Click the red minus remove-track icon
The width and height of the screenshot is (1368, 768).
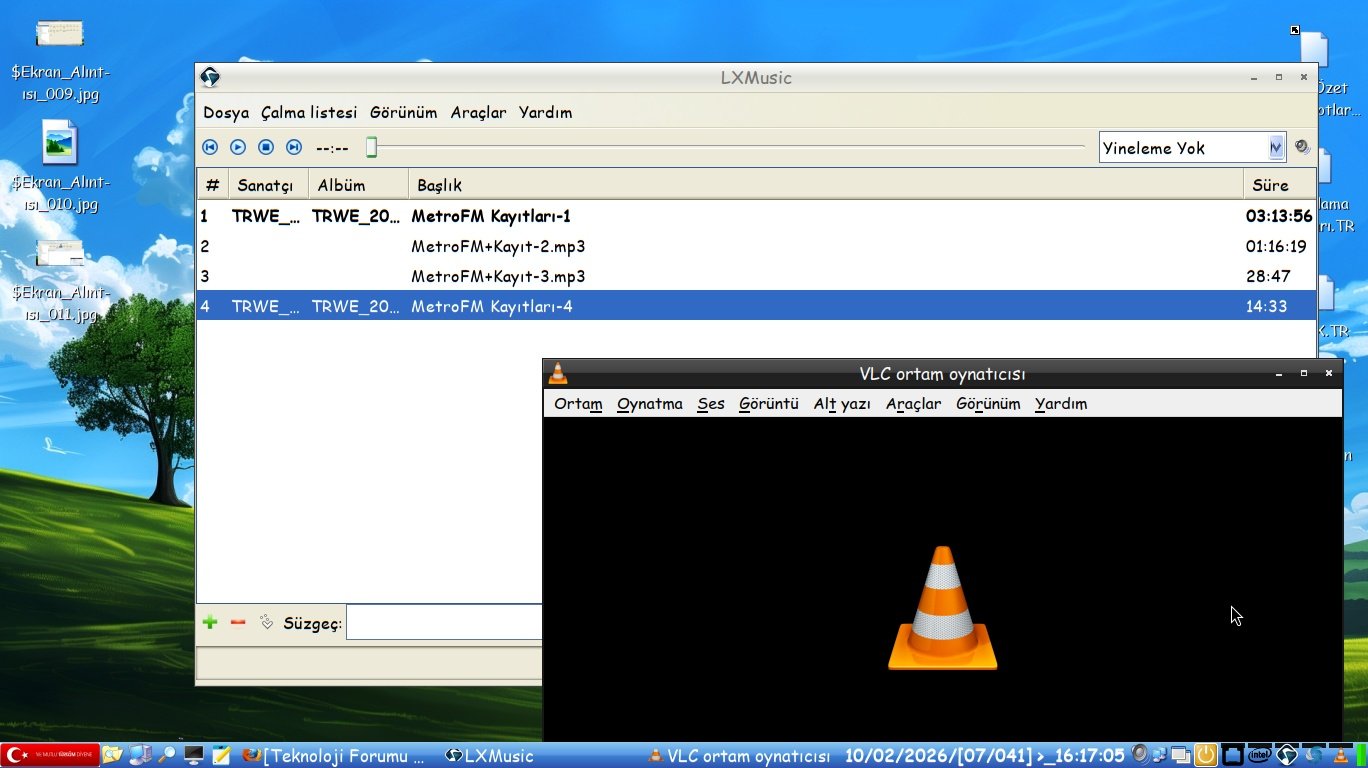pyautogui.click(x=238, y=622)
